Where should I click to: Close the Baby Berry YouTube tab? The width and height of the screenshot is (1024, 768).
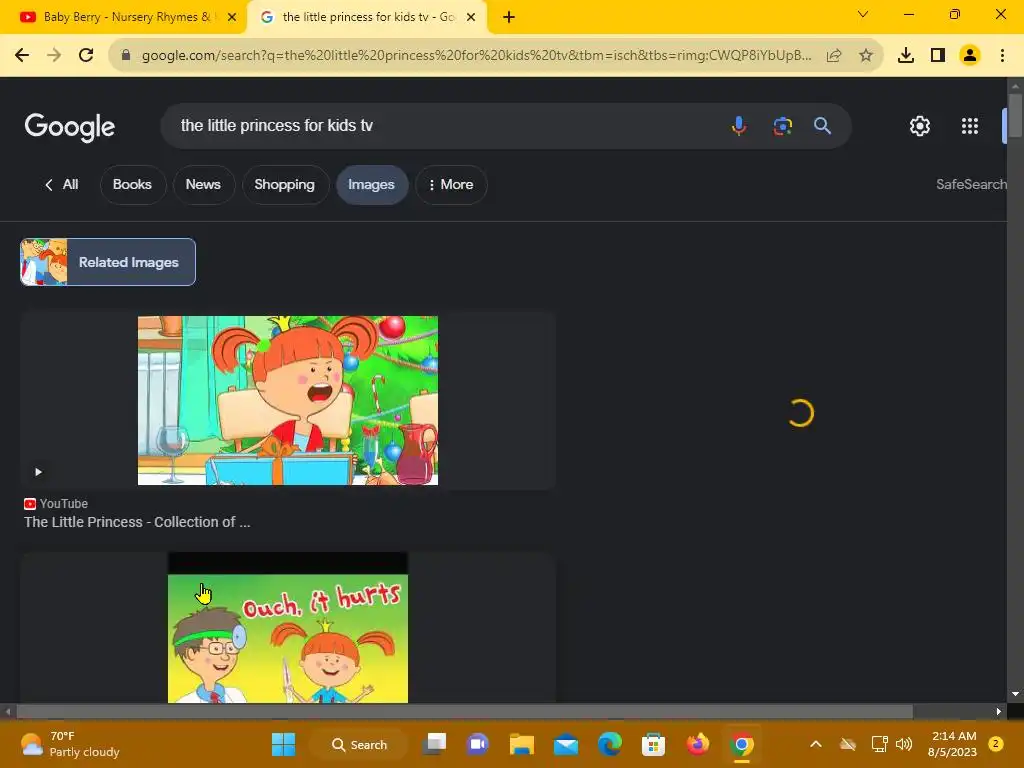(x=232, y=17)
